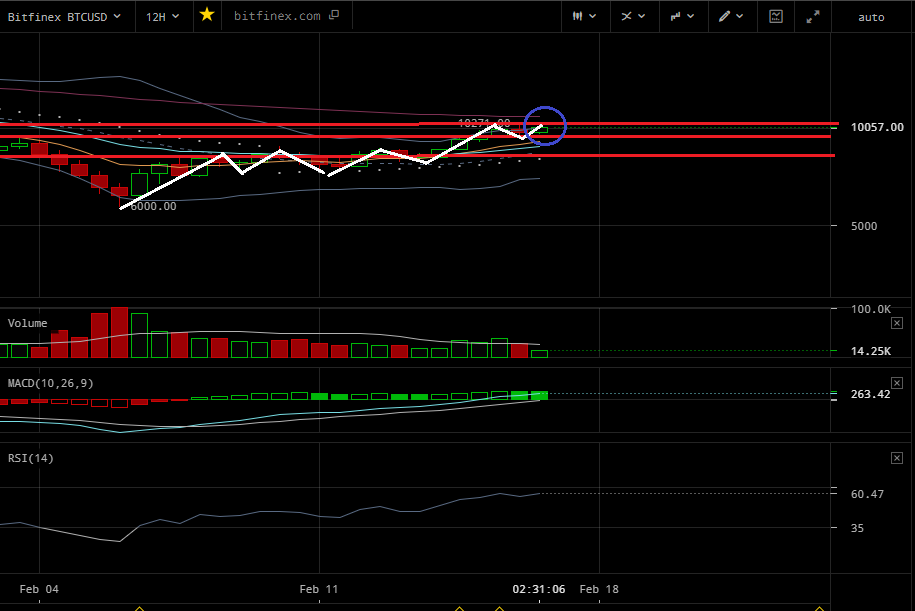Toggle the auto scale button
Image resolution: width=915 pixels, height=611 pixels.
(871, 18)
